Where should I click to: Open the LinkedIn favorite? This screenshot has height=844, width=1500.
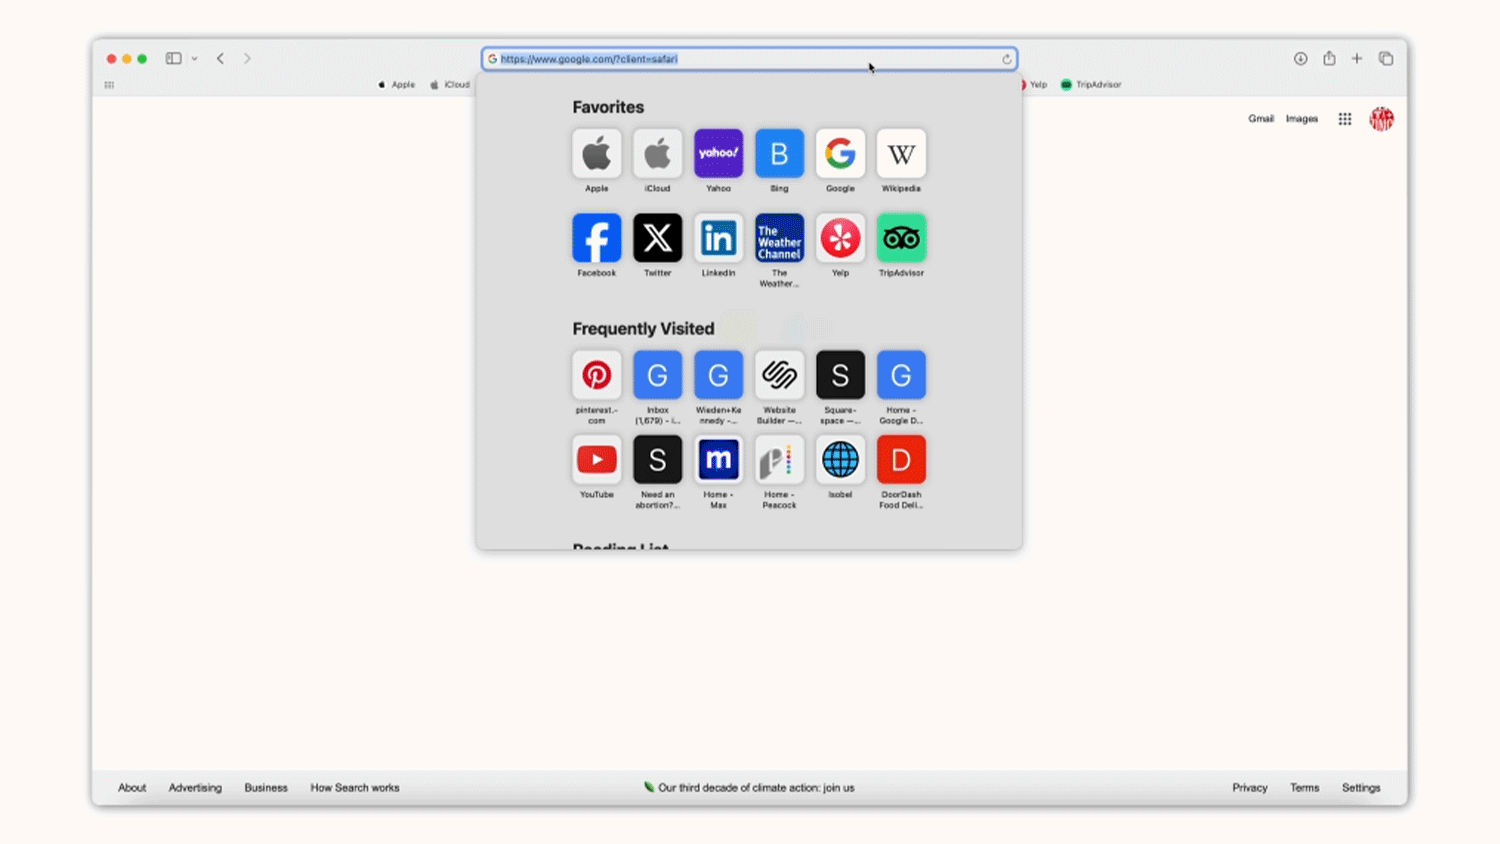coord(719,238)
